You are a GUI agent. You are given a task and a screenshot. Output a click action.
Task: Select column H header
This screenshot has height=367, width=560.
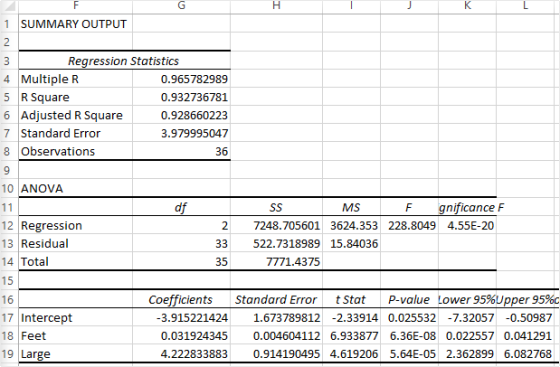(276, 6)
